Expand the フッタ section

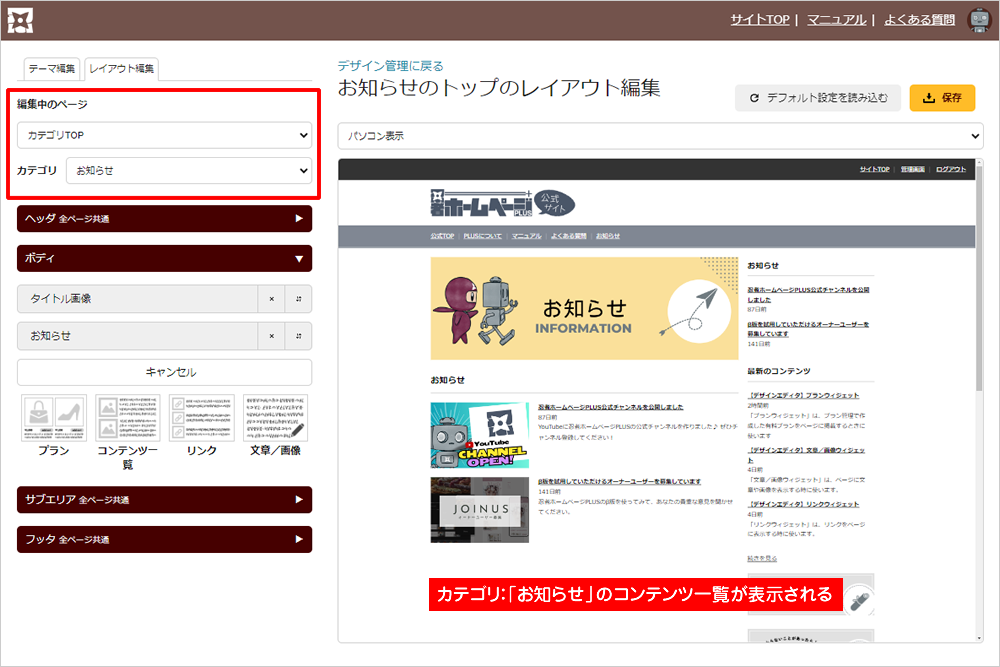point(164,540)
